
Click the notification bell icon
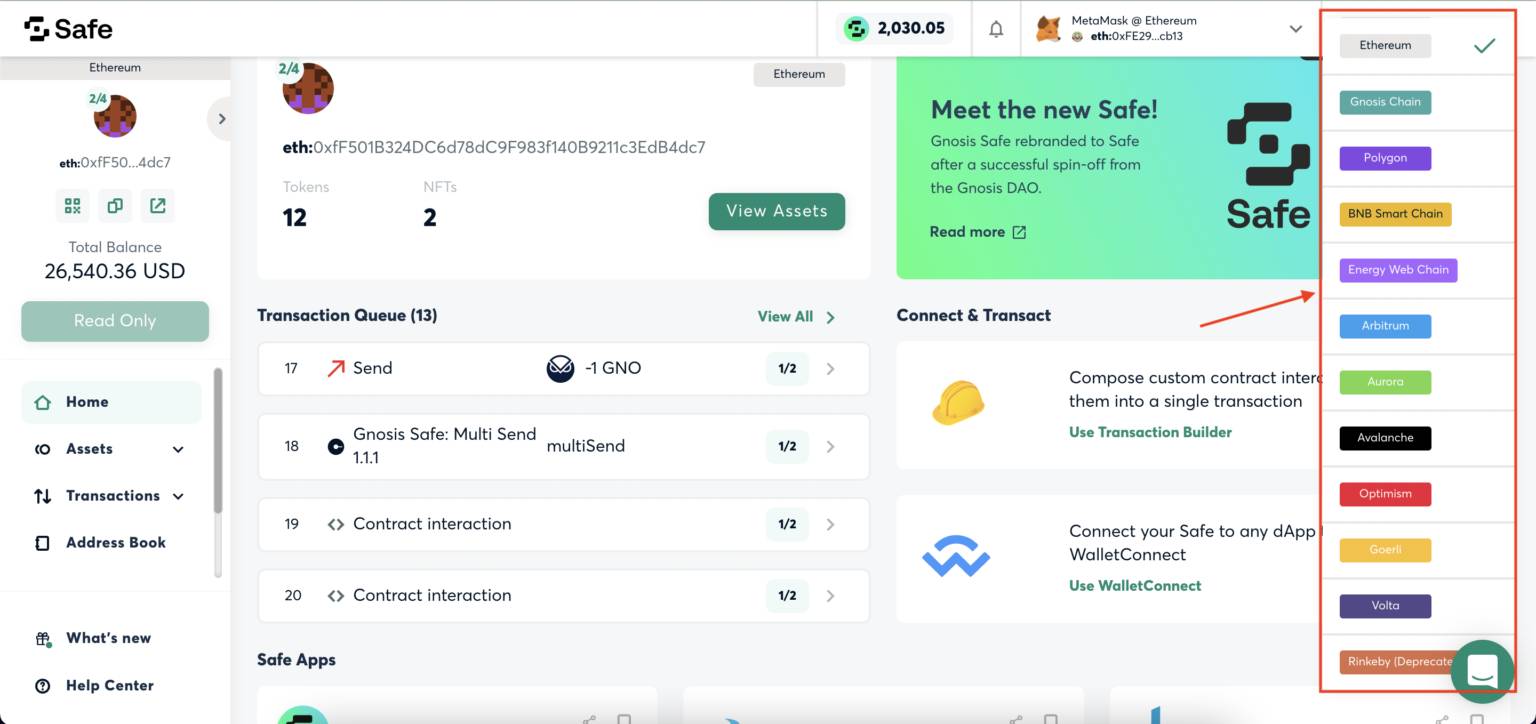tap(996, 29)
